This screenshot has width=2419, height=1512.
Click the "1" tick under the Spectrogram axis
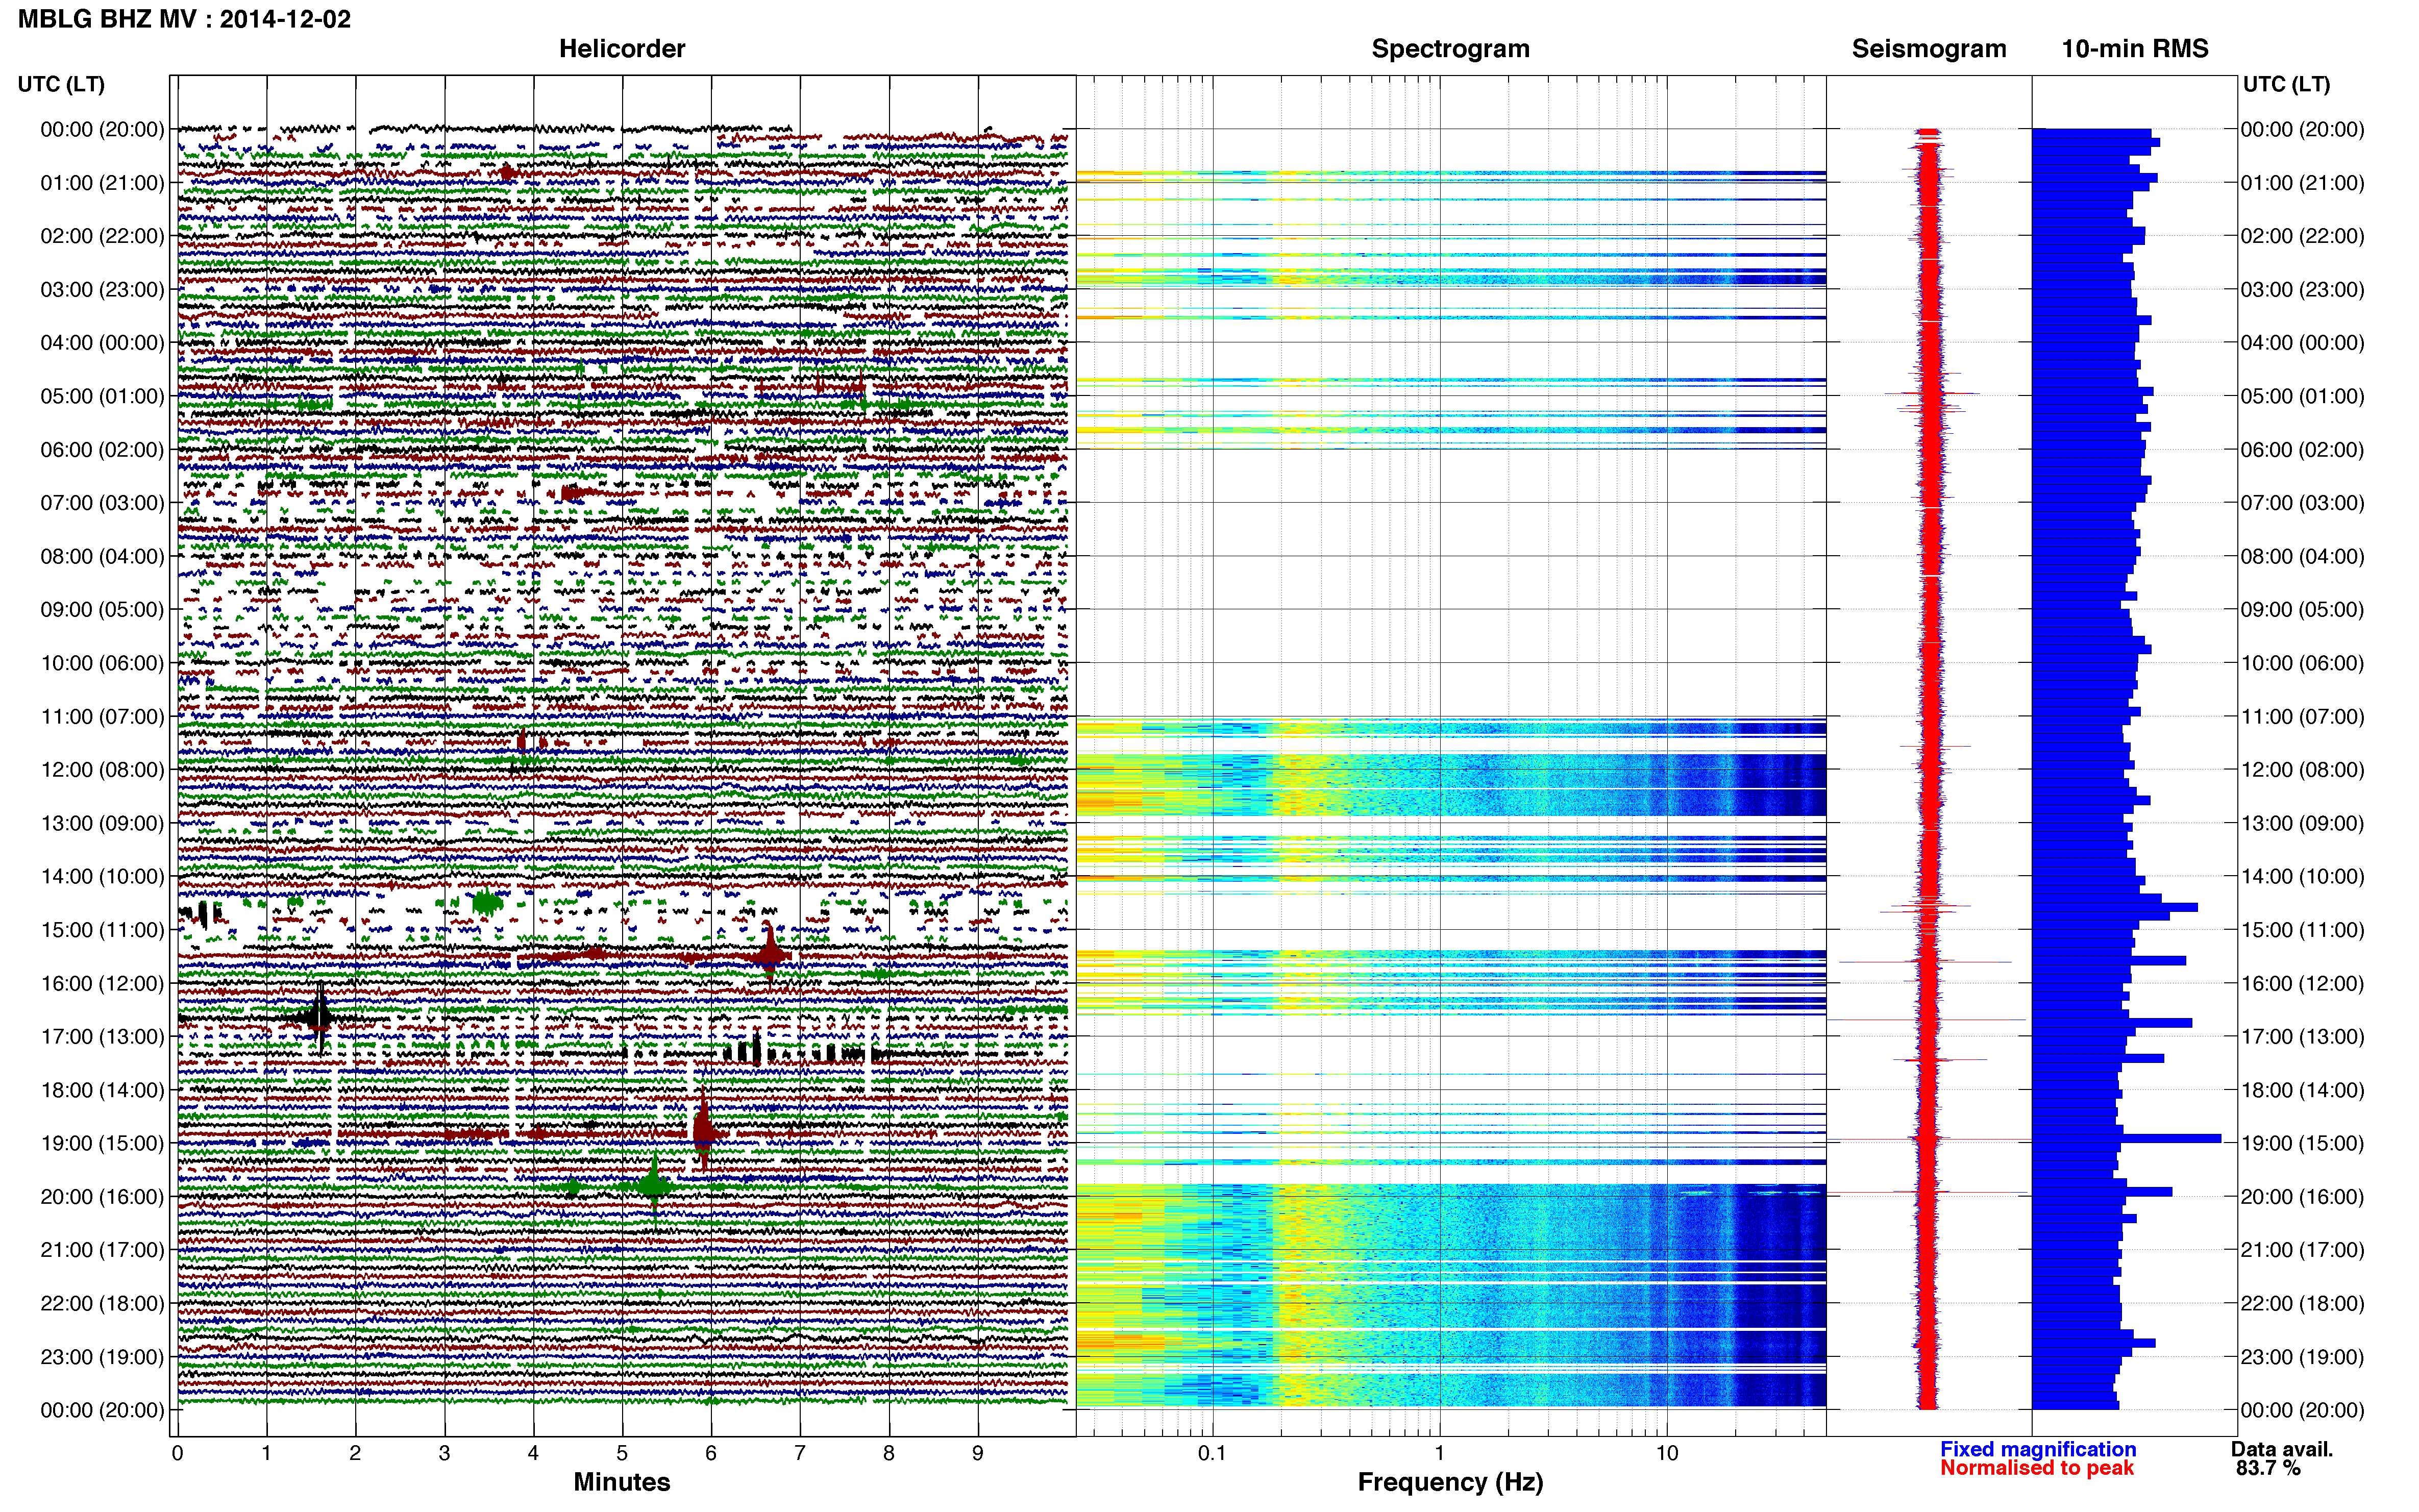pos(1440,1453)
